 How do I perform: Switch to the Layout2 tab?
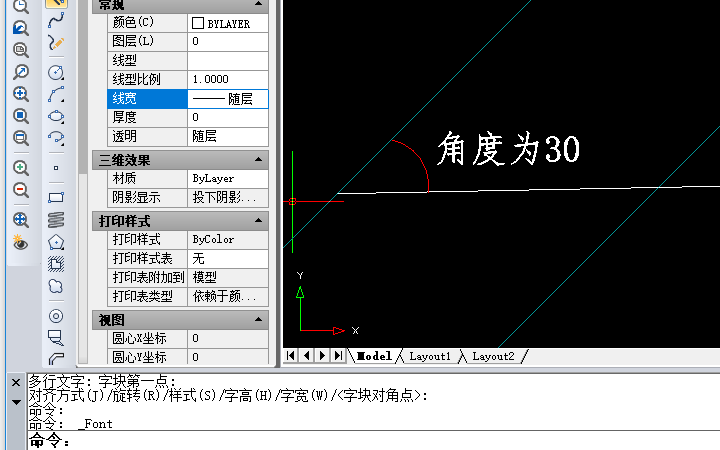click(x=493, y=356)
